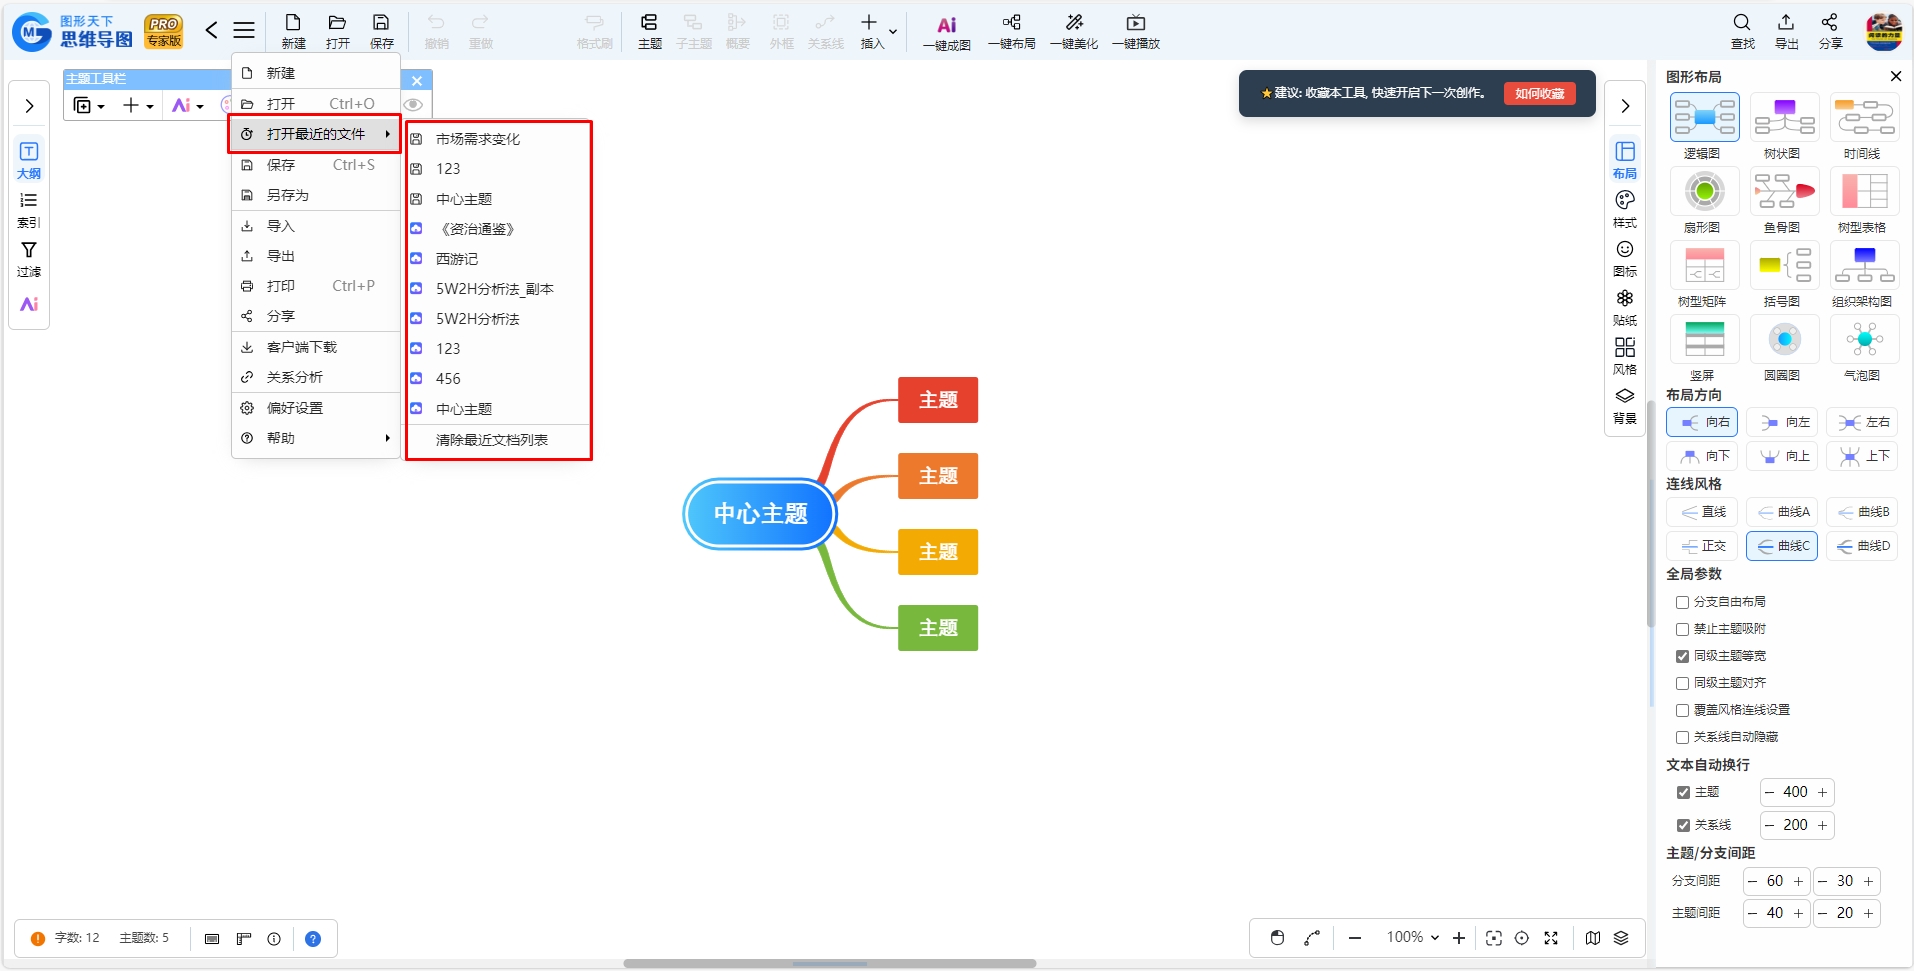Uncheck the 同级主题等宽 checkbox
1914x971 pixels.
[x=1682, y=656]
